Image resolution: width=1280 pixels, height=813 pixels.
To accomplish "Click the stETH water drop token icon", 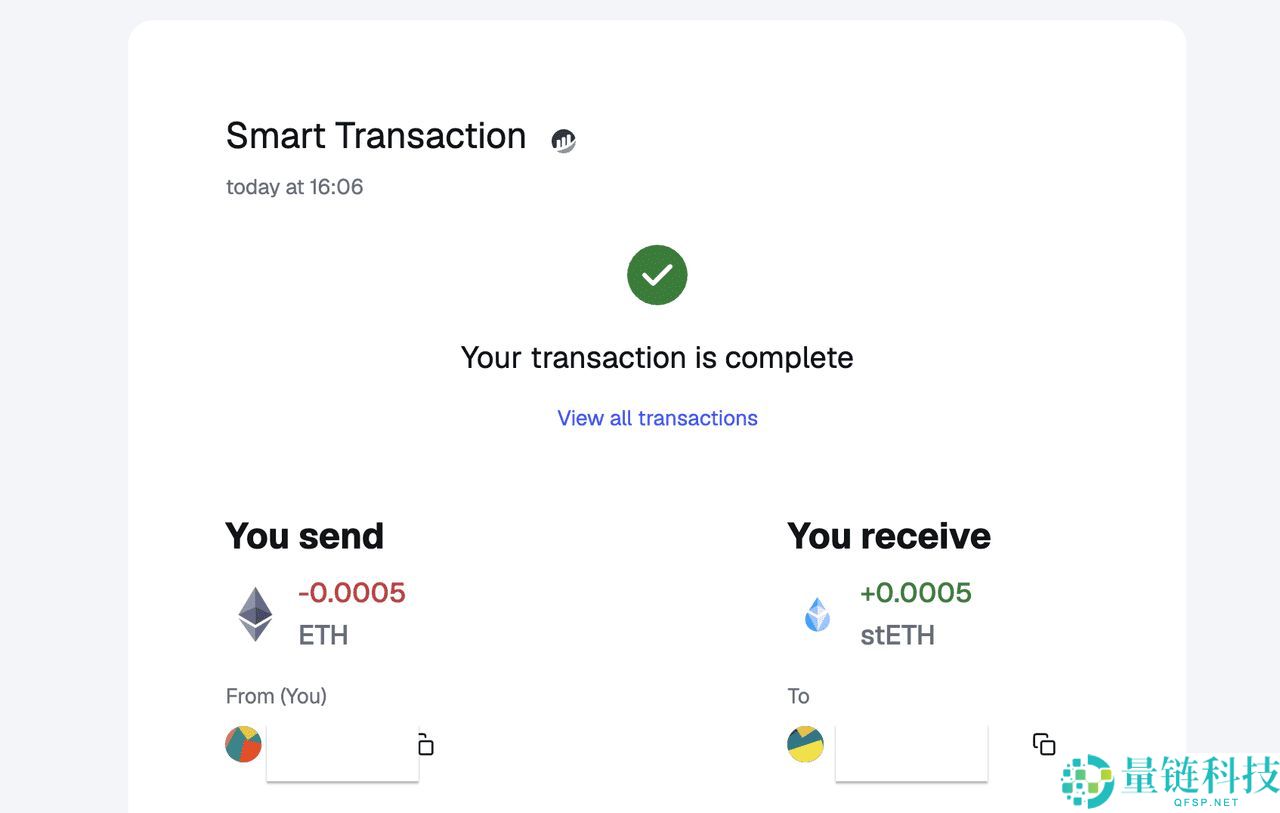I will point(818,614).
